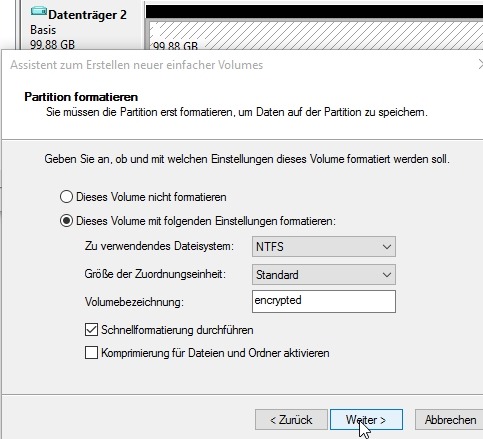Select 'Dieses Volume nicht formatieren' radio button
Viewport: 483px width, 439px height.
pos(66,197)
